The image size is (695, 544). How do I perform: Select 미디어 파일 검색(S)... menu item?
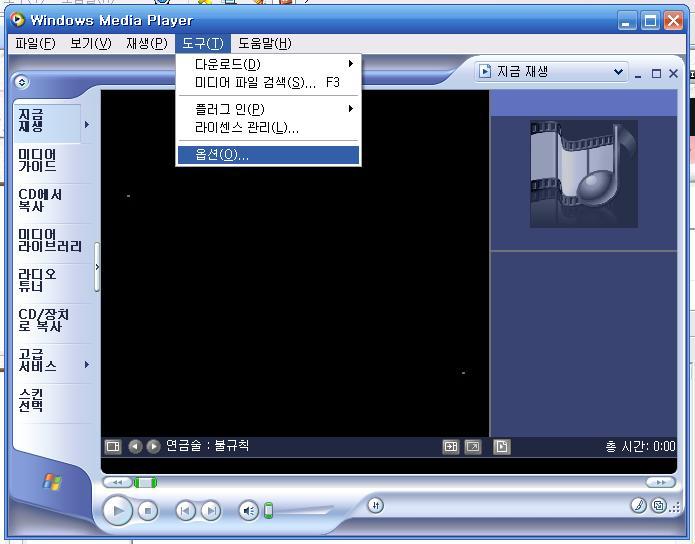[x=269, y=82]
